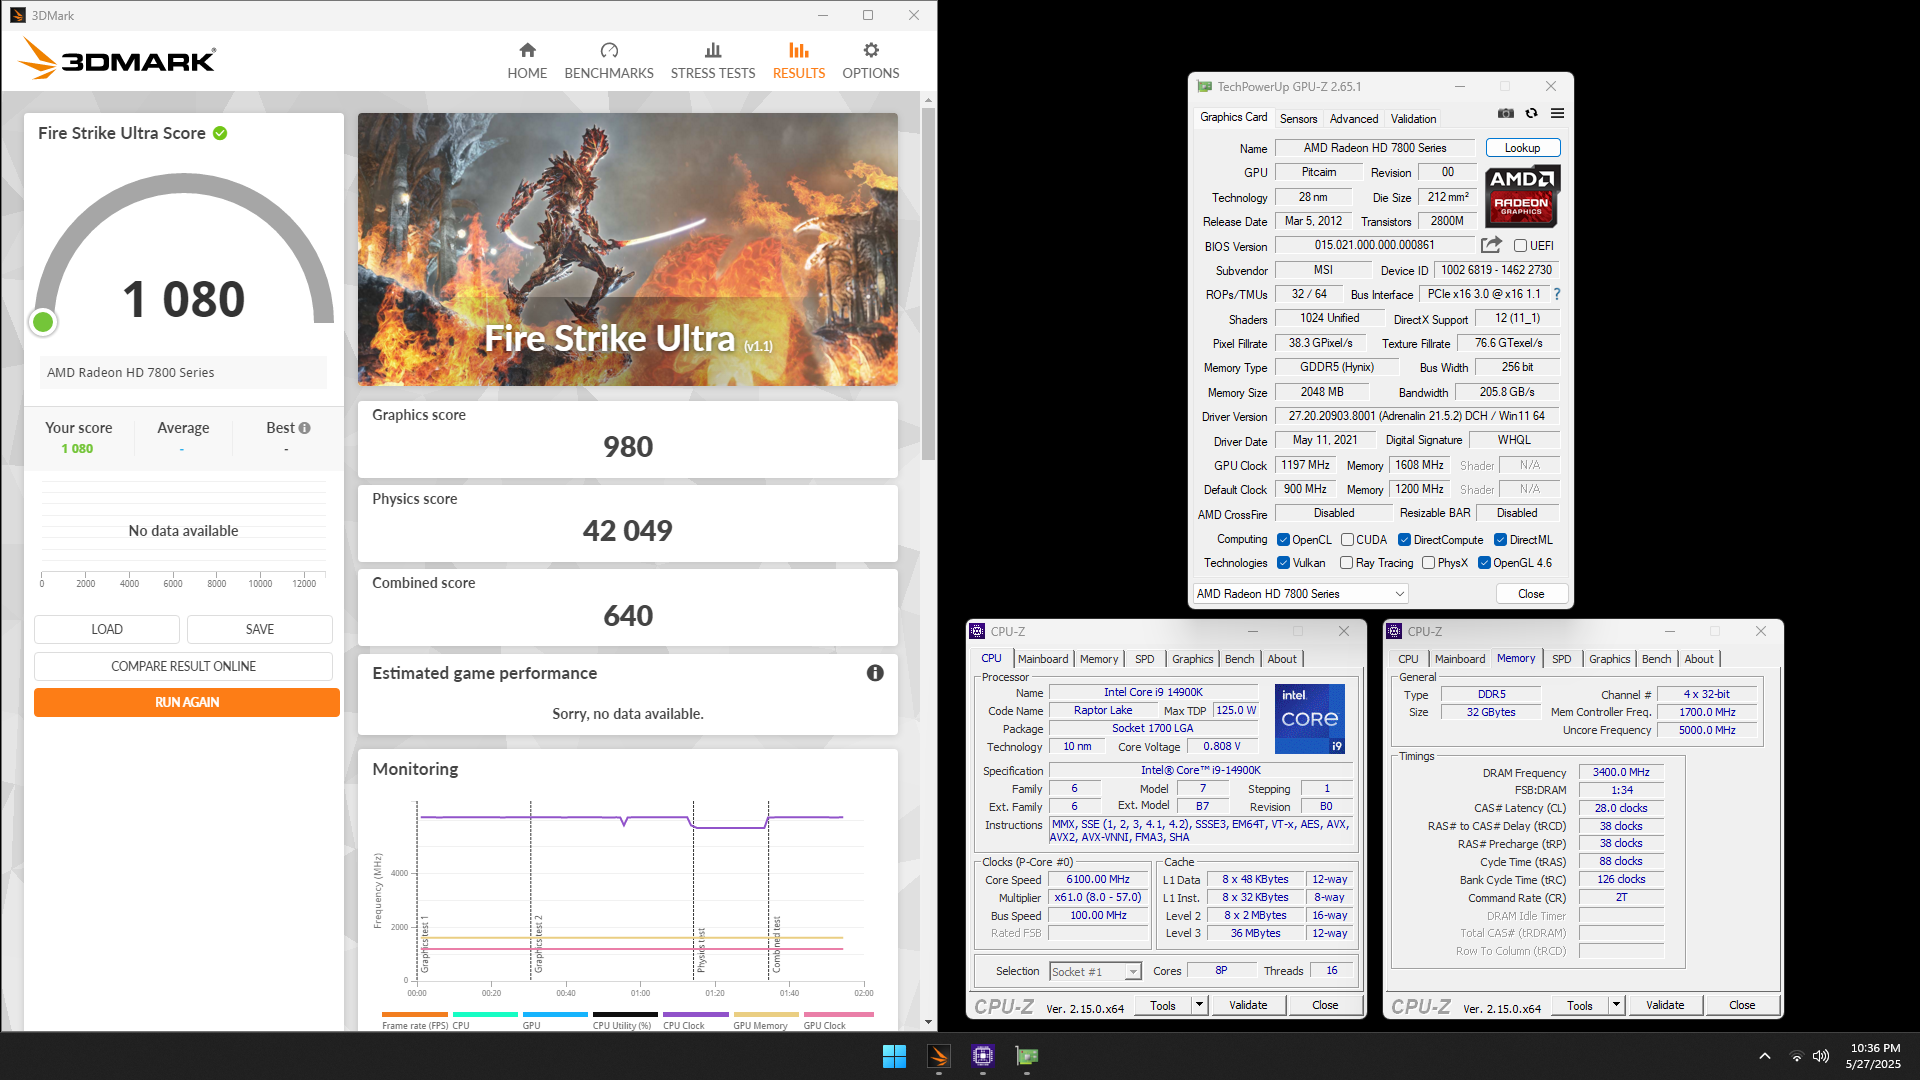Open the SPD tab in the right CPU-Z window
The height and width of the screenshot is (1080, 1920).
pyautogui.click(x=1561, y=659)
